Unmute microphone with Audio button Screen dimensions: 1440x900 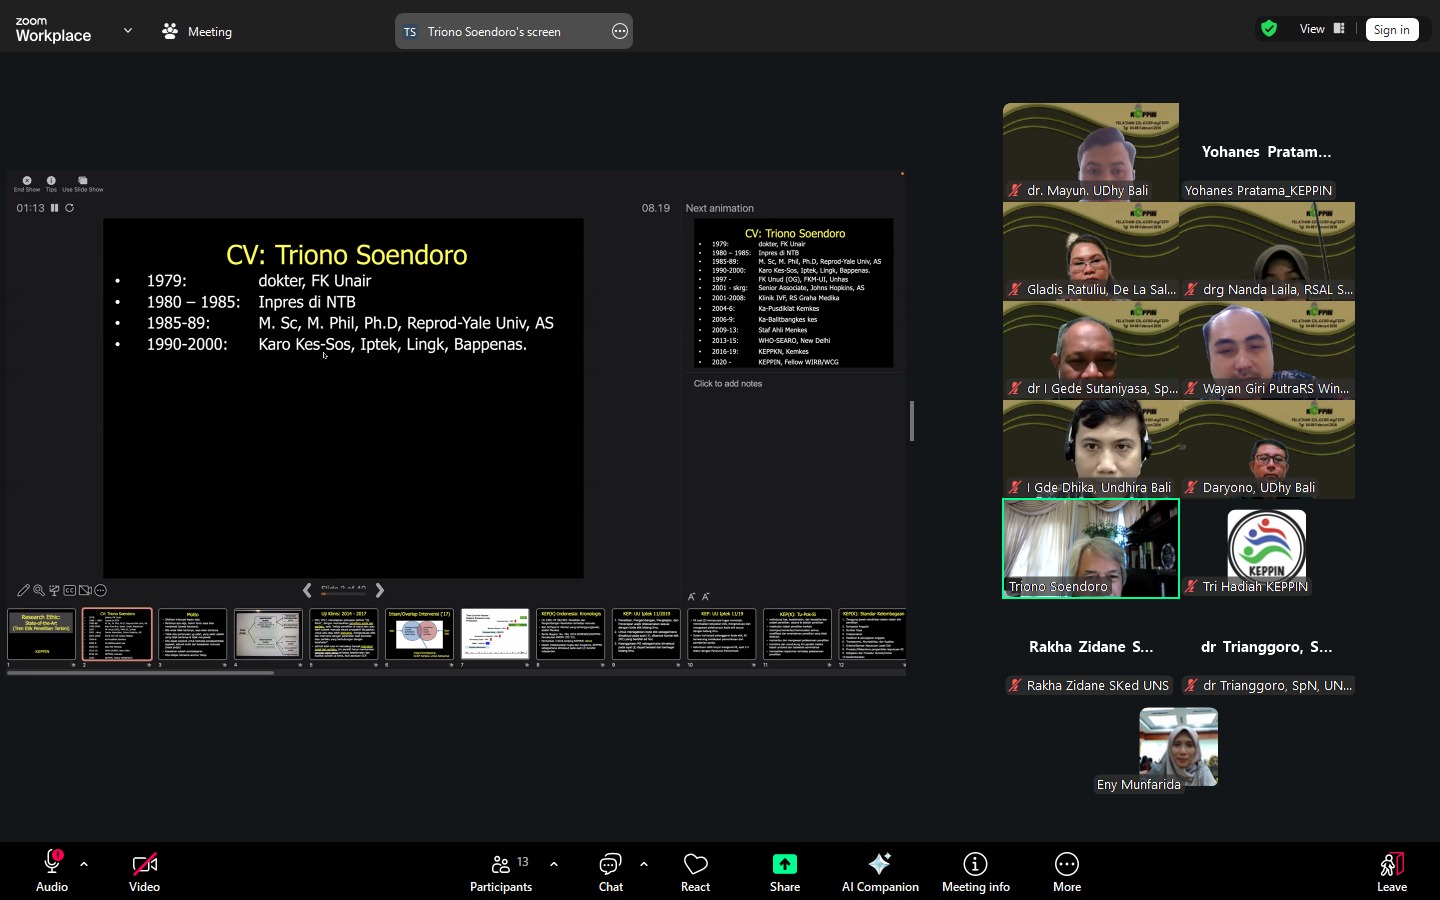pyautogui.click(x=52, y=870)
